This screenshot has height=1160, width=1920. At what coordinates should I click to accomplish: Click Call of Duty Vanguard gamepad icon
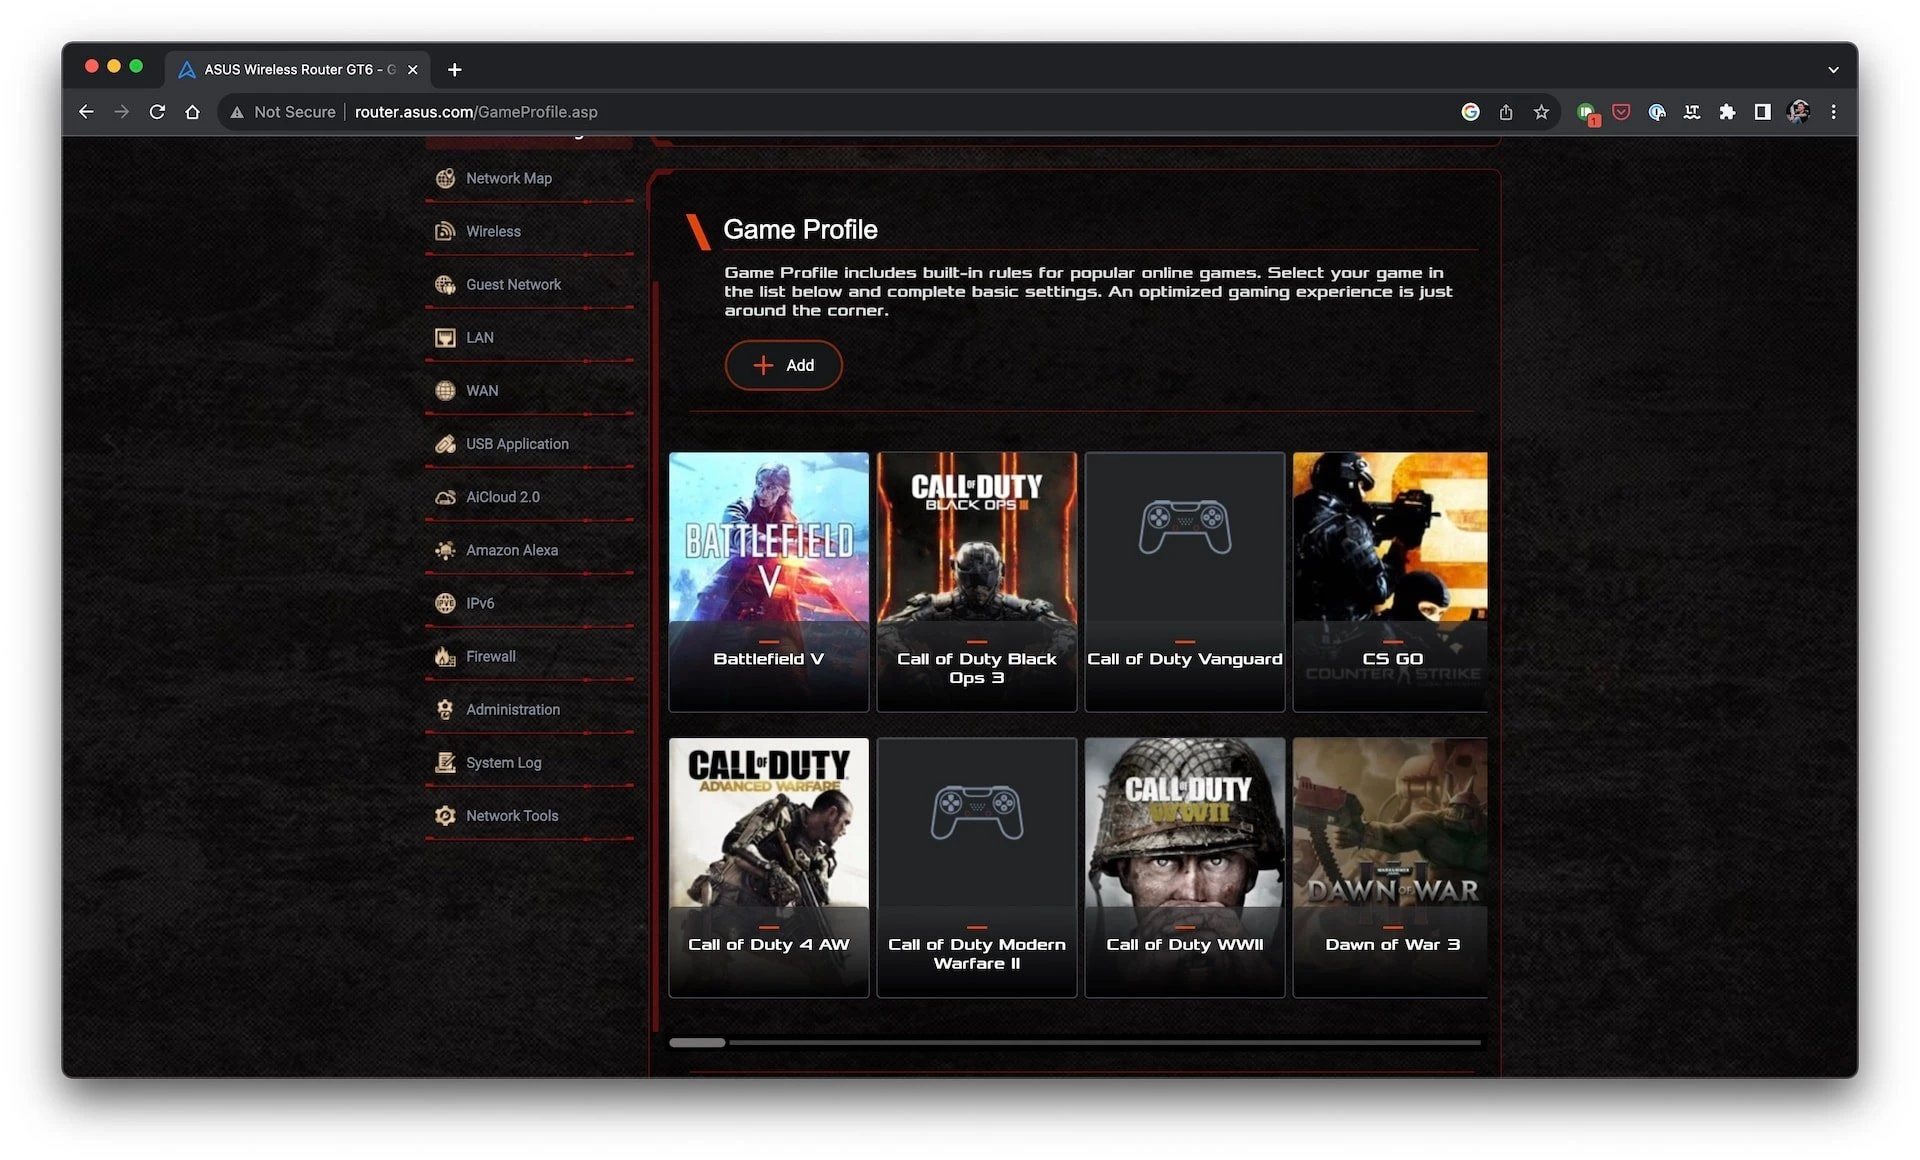1185,527
